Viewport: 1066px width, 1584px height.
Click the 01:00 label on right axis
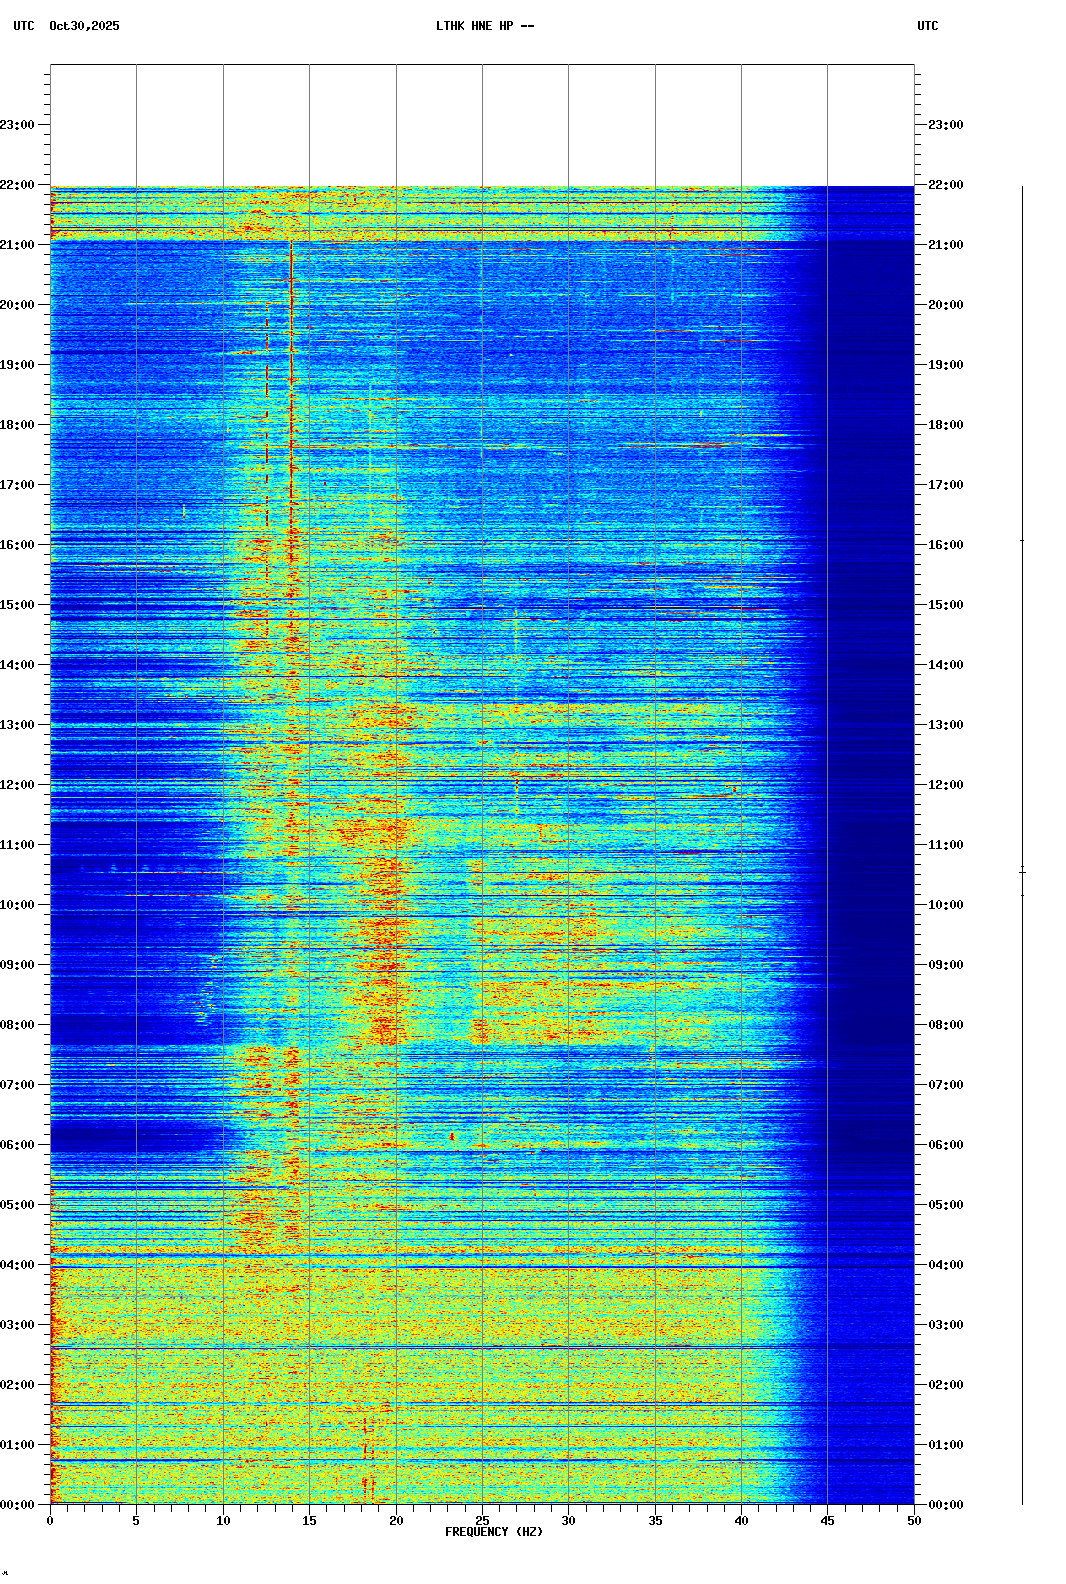coord(945,1445)
